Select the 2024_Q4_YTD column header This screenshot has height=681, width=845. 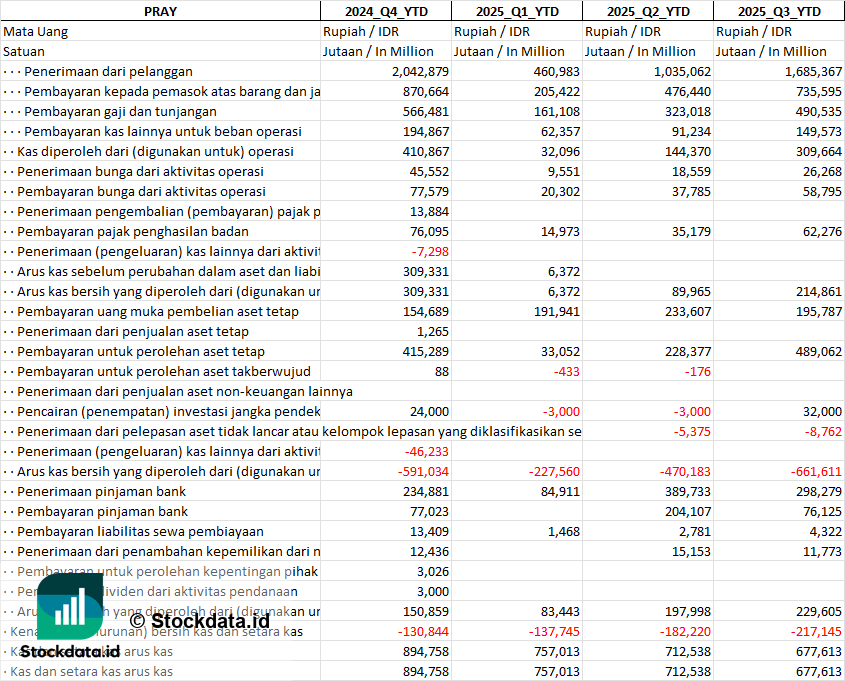(386, 11)
